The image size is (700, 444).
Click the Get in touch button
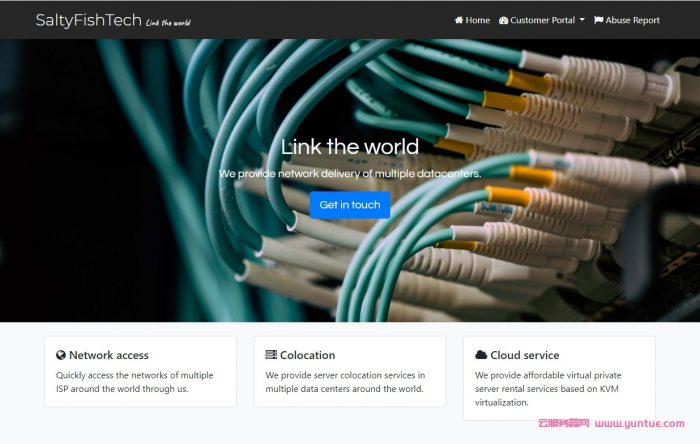coord(350,205)
